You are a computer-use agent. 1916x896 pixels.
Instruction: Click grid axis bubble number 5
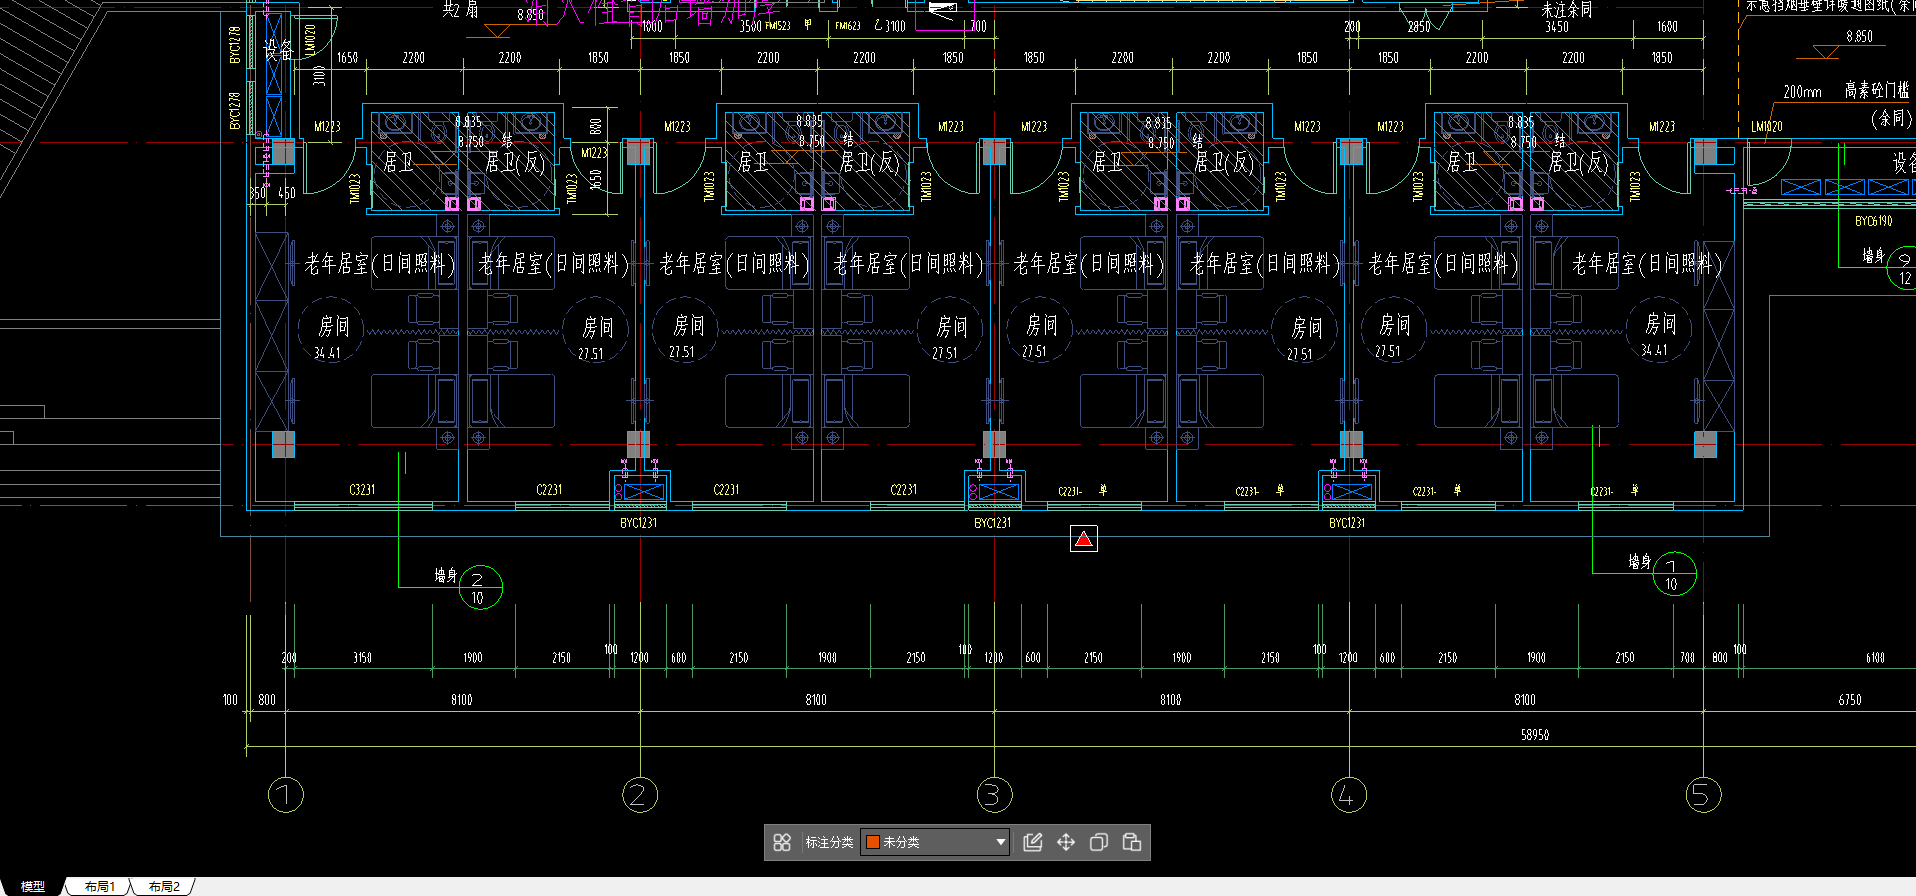tap(1703, 795)
